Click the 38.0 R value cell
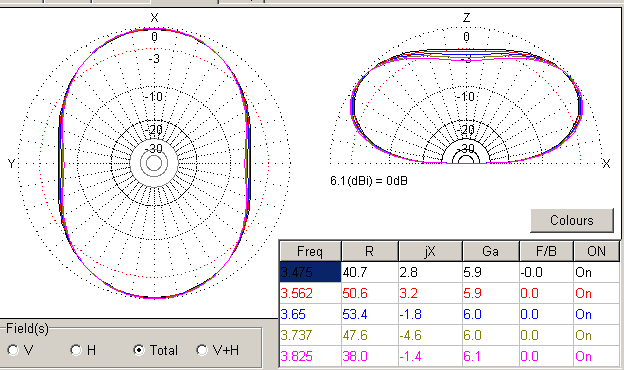The image size is (624, 370). click(370, 356)
